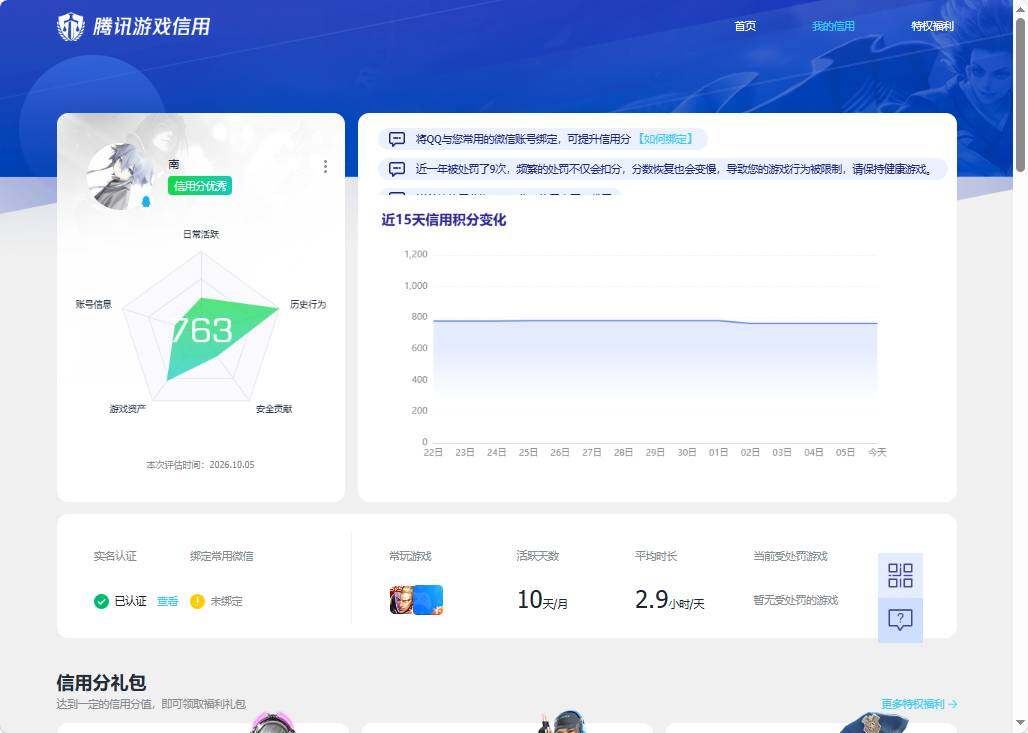This screenshot has height=733, width=1028.
Task: Click the user avatar picture
Action: (x=119, y=176)
